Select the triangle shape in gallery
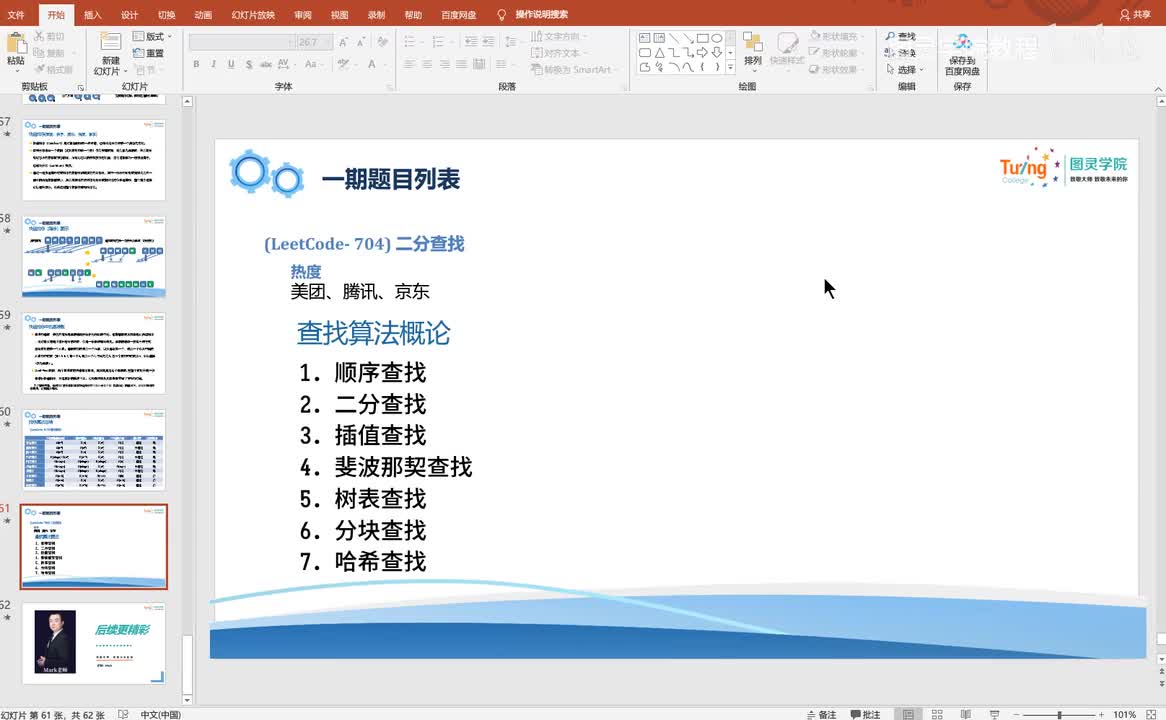Viewport: 1166px width, 720px height. (x=659, y=53)
